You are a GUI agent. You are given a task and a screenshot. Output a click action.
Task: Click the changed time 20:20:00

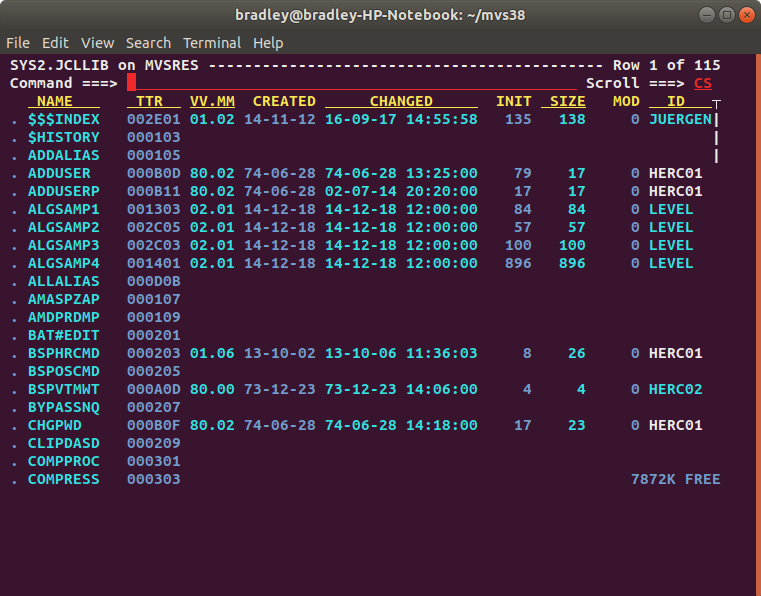(442, 191)
